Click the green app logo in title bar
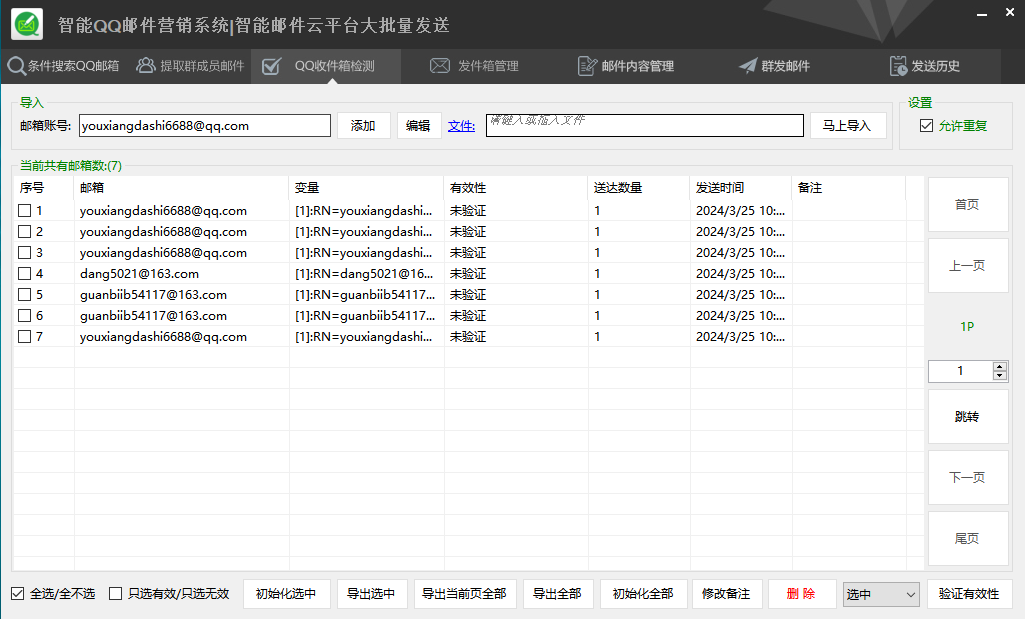The width and height of the screenshot is (1025, 619). click(x=27, y=25)
